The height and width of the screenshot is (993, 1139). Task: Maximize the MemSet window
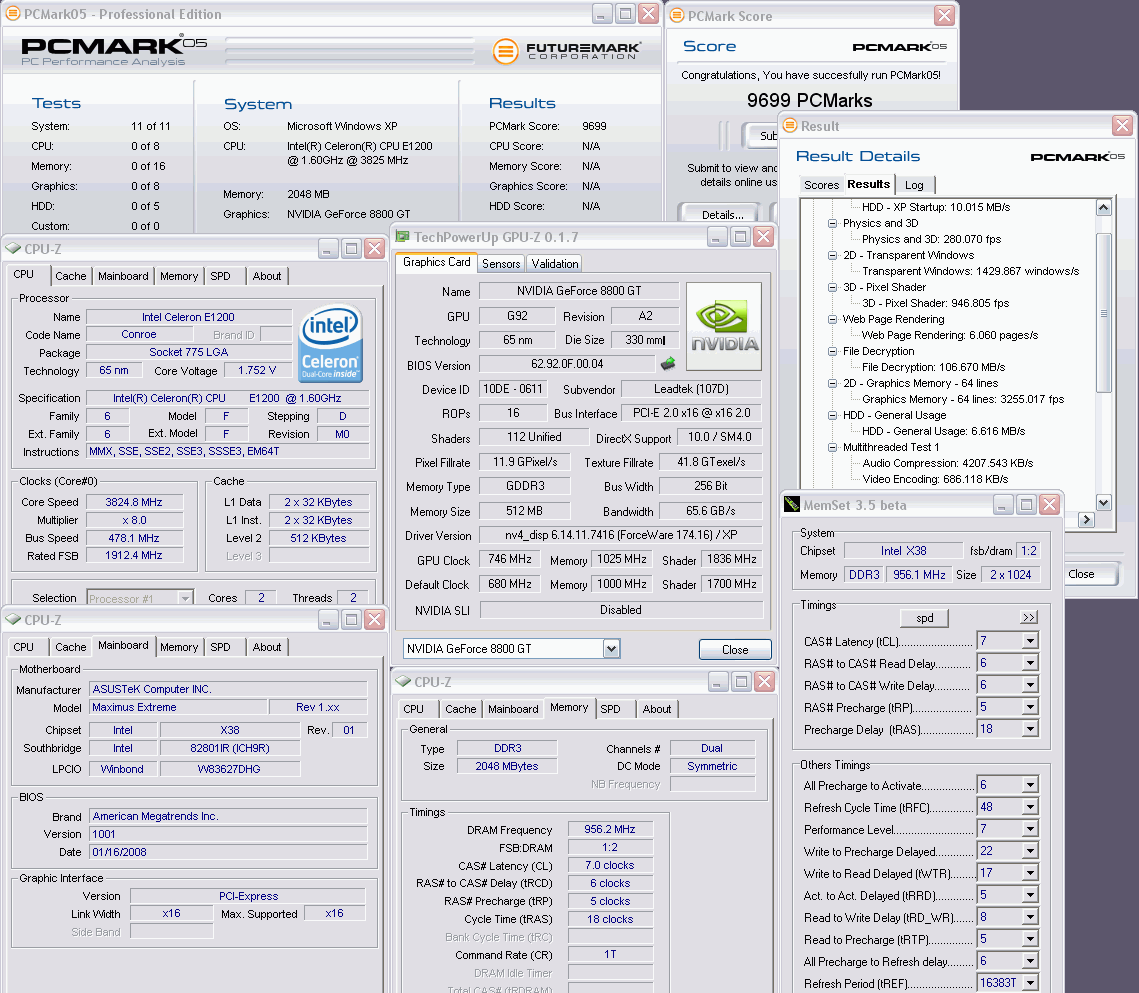[x=1026, y=505]
